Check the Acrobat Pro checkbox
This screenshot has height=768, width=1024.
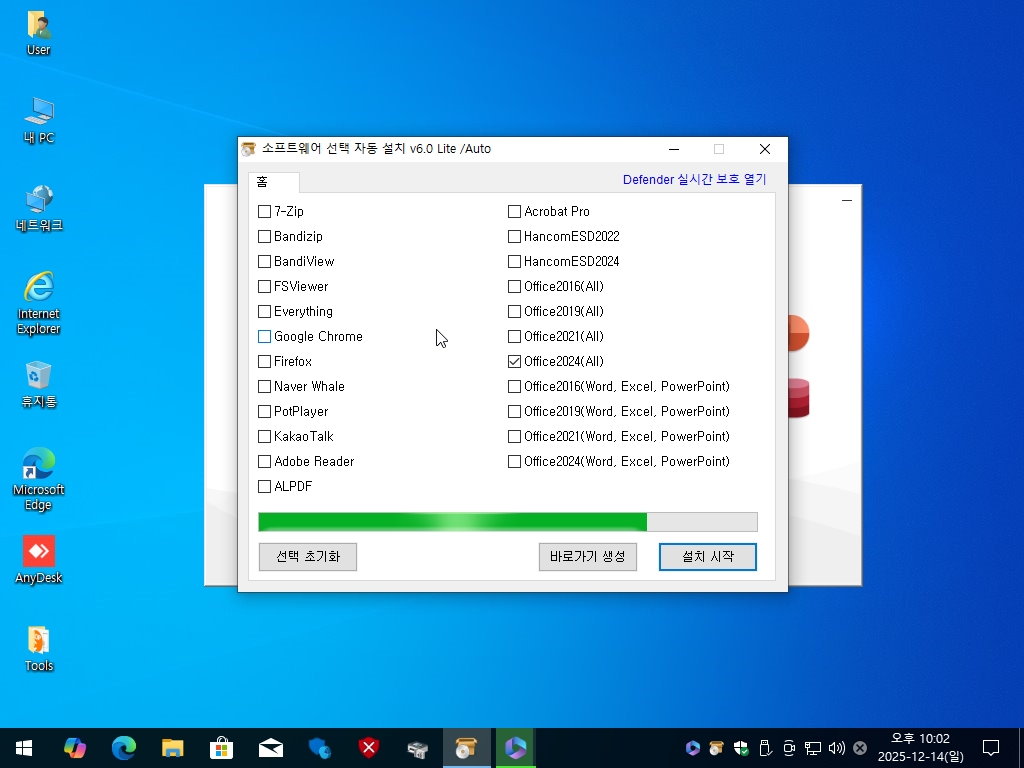515,212
